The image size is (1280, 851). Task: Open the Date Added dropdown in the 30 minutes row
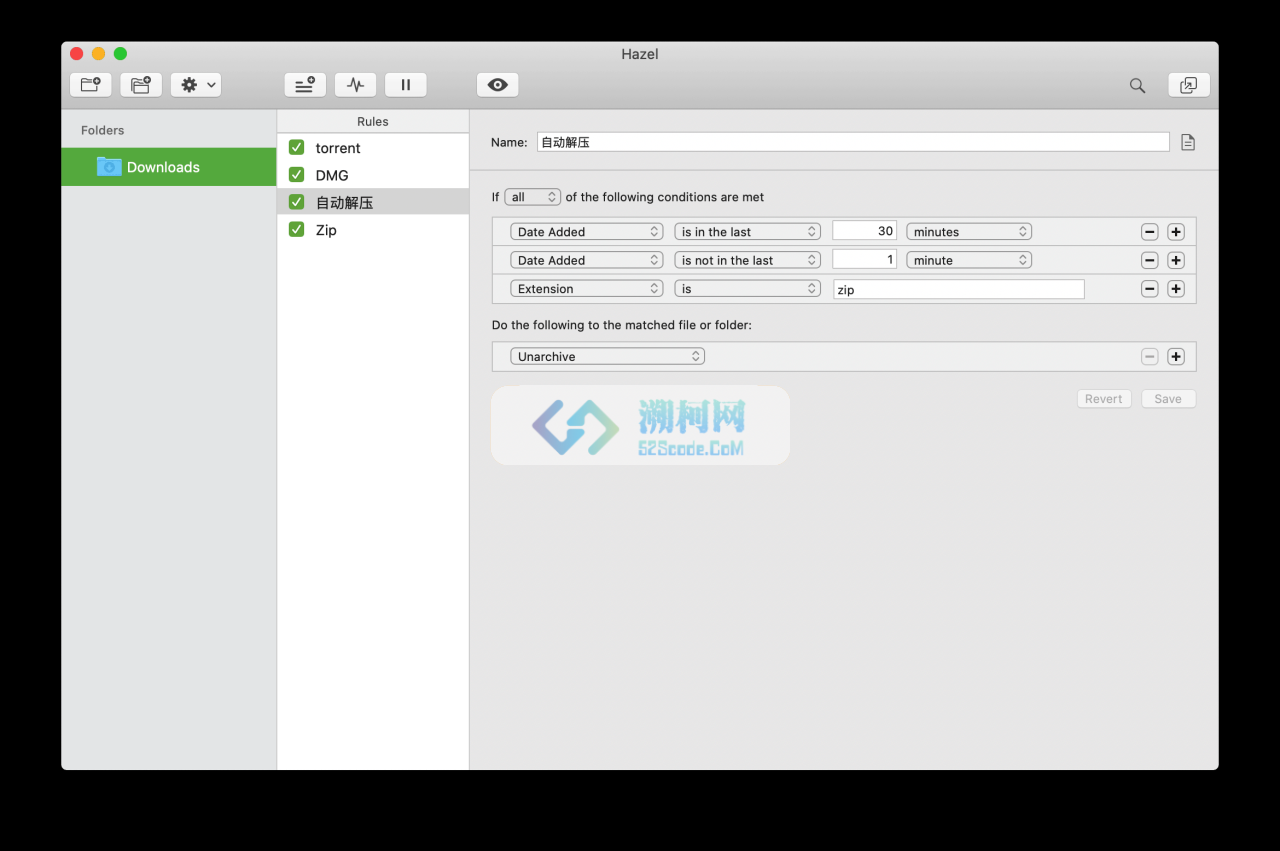[586, 231]
